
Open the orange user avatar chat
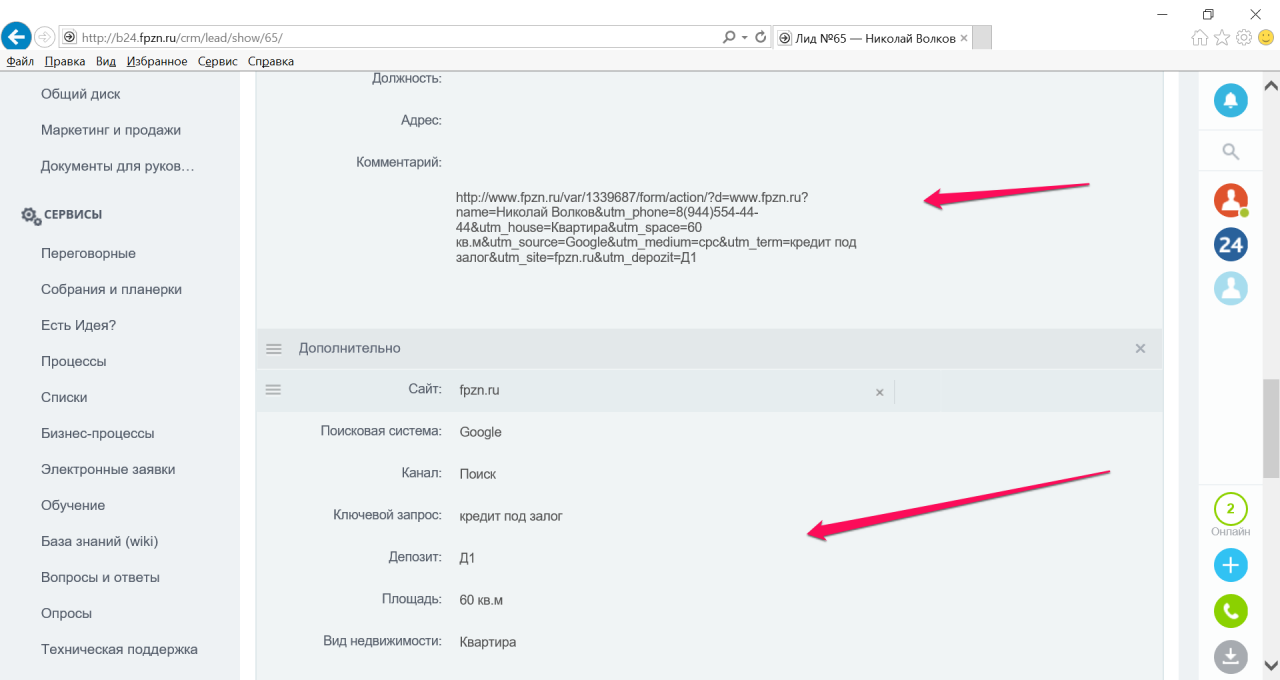1231,200
